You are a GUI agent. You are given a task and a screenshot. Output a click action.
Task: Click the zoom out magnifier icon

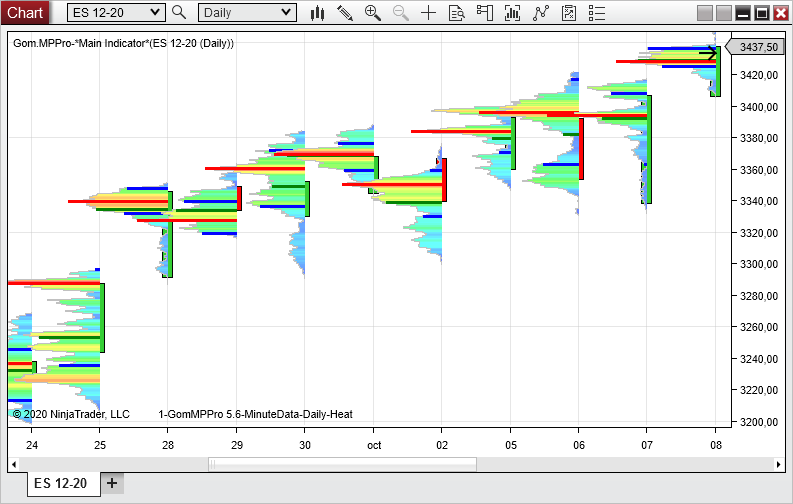point(401,13)
